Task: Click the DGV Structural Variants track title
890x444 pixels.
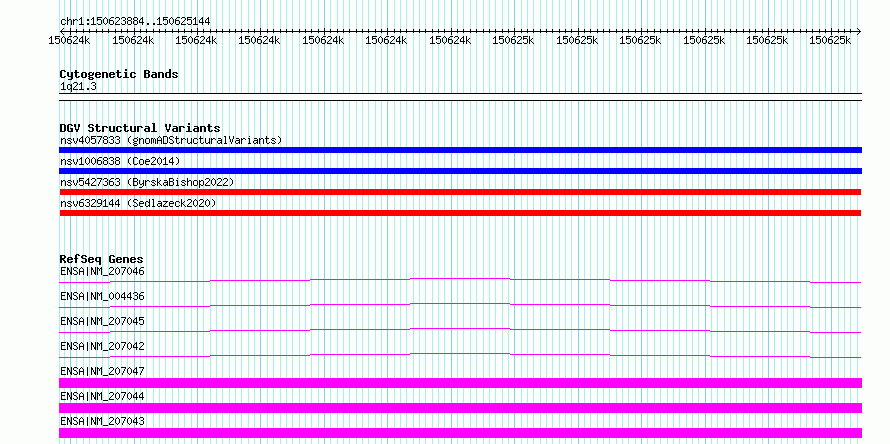Action: [x=140, y=128]
